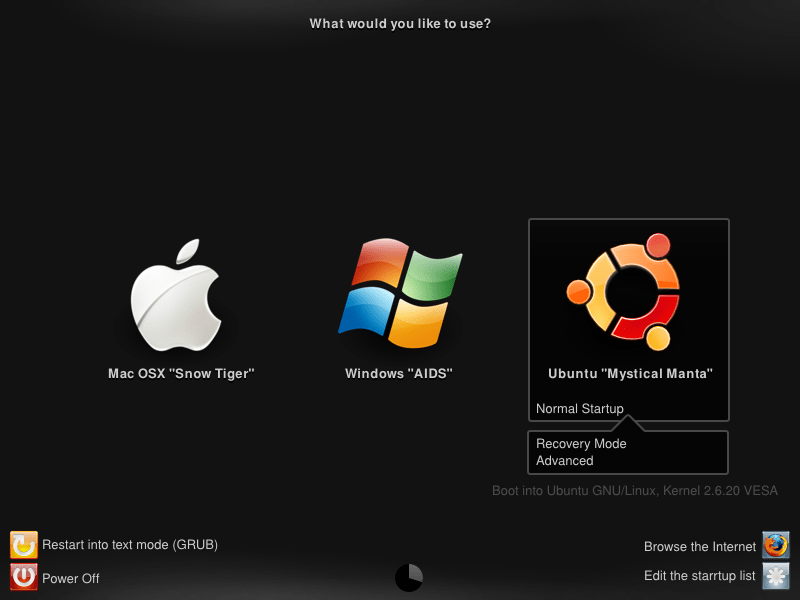This screenshot has height=600, width=800.
Task: Open Firefox to browse the Internet
Action: tap(774, 546)
